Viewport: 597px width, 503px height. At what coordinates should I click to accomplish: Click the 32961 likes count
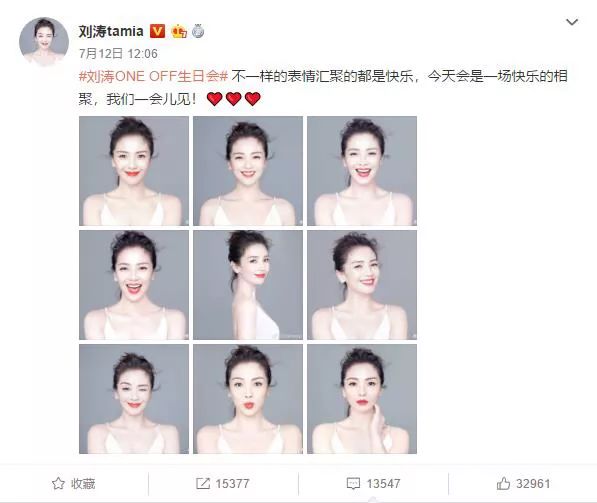533,484
